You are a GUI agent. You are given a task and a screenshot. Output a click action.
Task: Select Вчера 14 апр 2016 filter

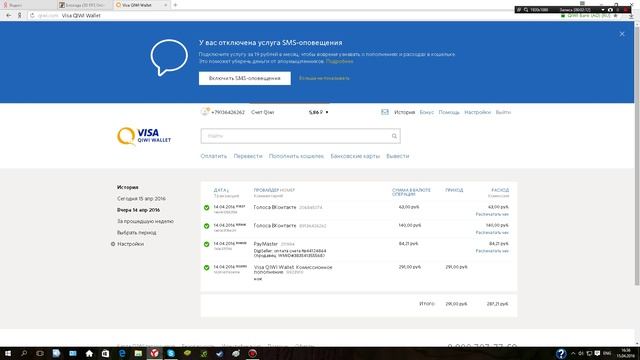138,210
